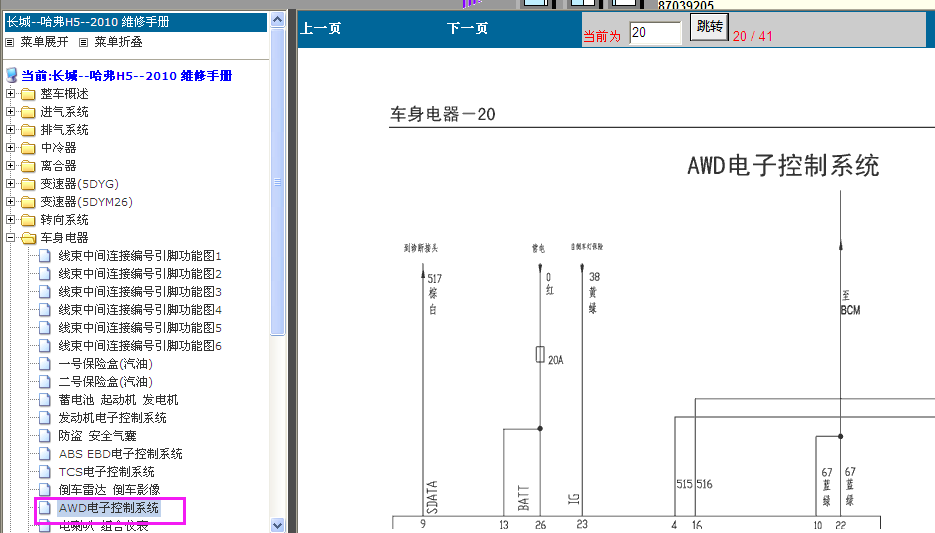Click the open 车身电器 folder icon
The width and height of the screenshot is (935, 533).
coord(29,238)
